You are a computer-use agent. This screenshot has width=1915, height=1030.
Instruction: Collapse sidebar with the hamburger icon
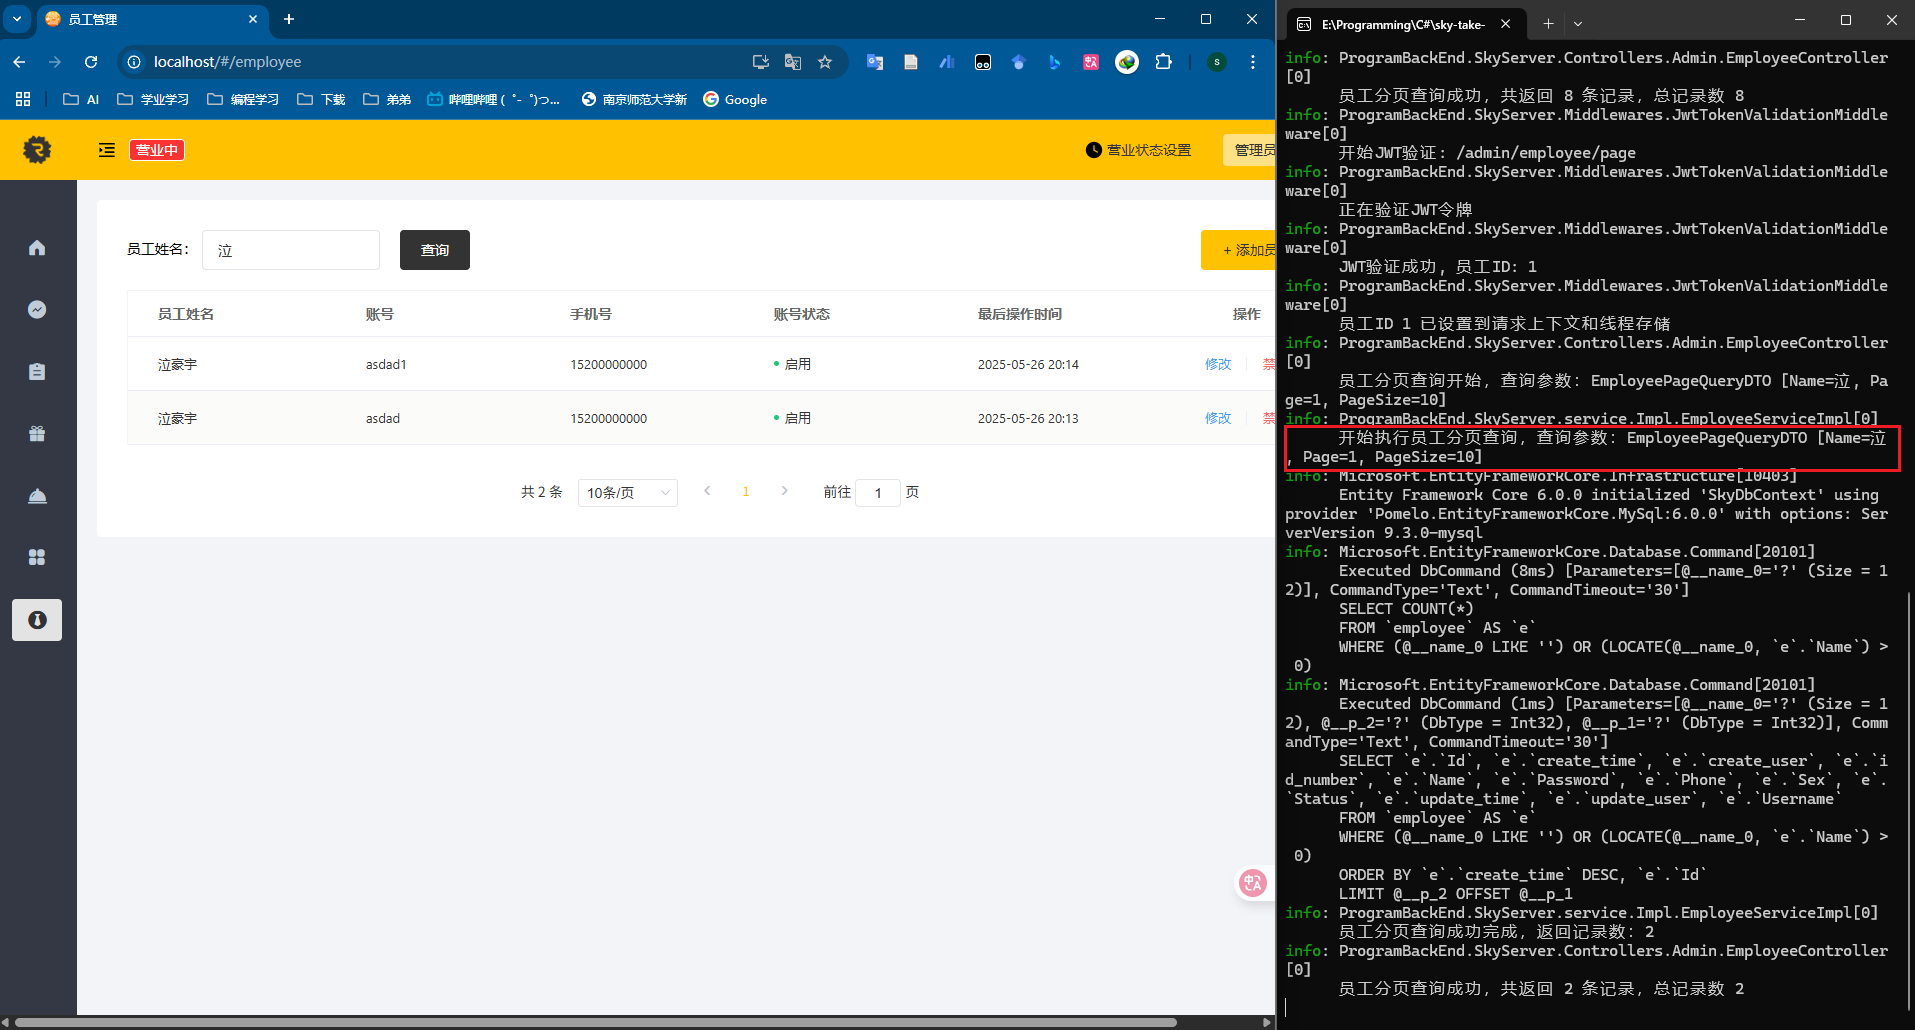pyautogui.click(x=106, y=150)
